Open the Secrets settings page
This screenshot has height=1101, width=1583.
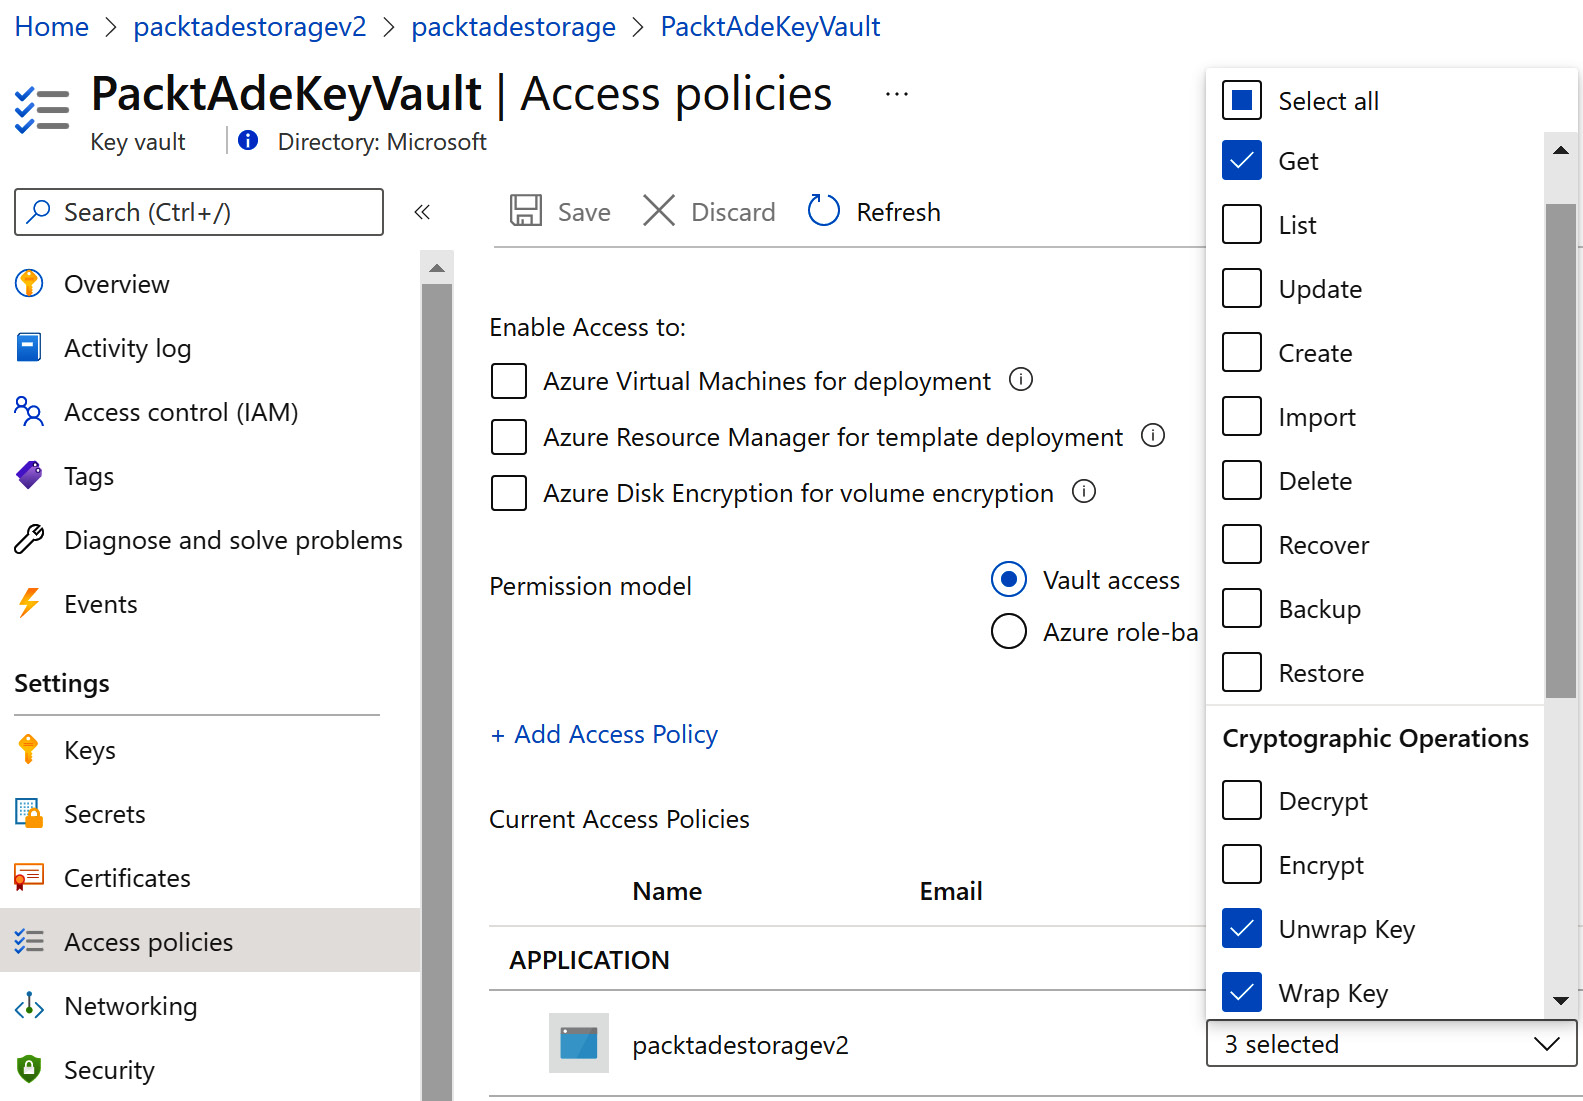[x=104, y=814]
